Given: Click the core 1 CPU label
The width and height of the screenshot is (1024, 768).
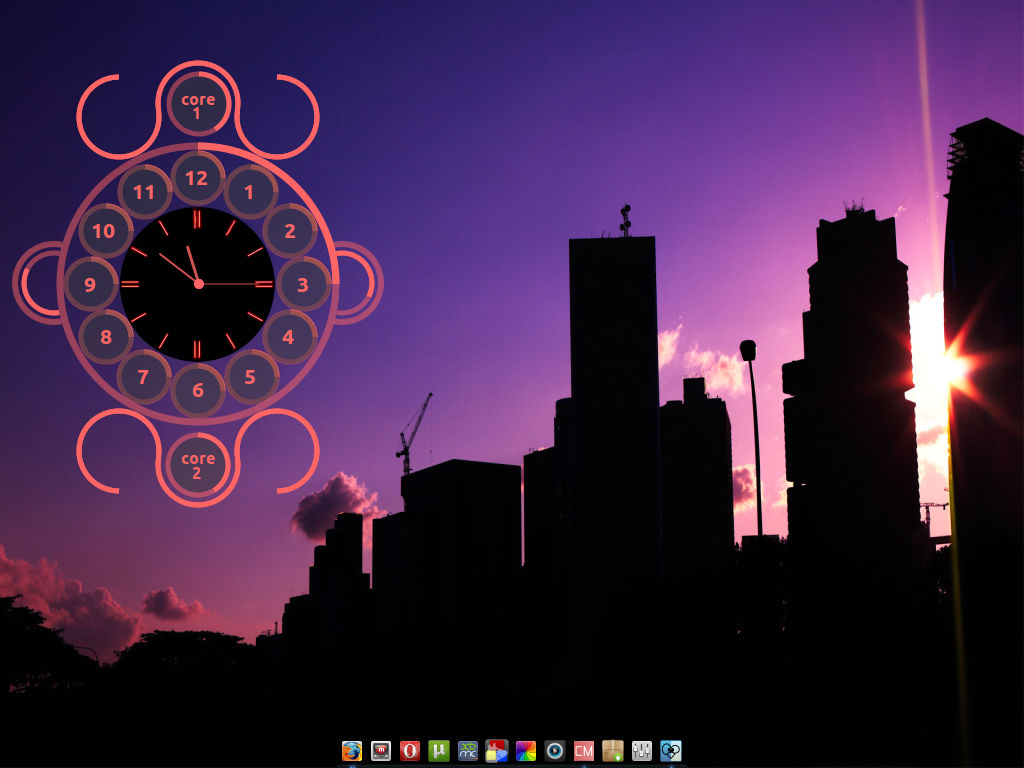Looking at the screenshot, I should tap(197, 105).
